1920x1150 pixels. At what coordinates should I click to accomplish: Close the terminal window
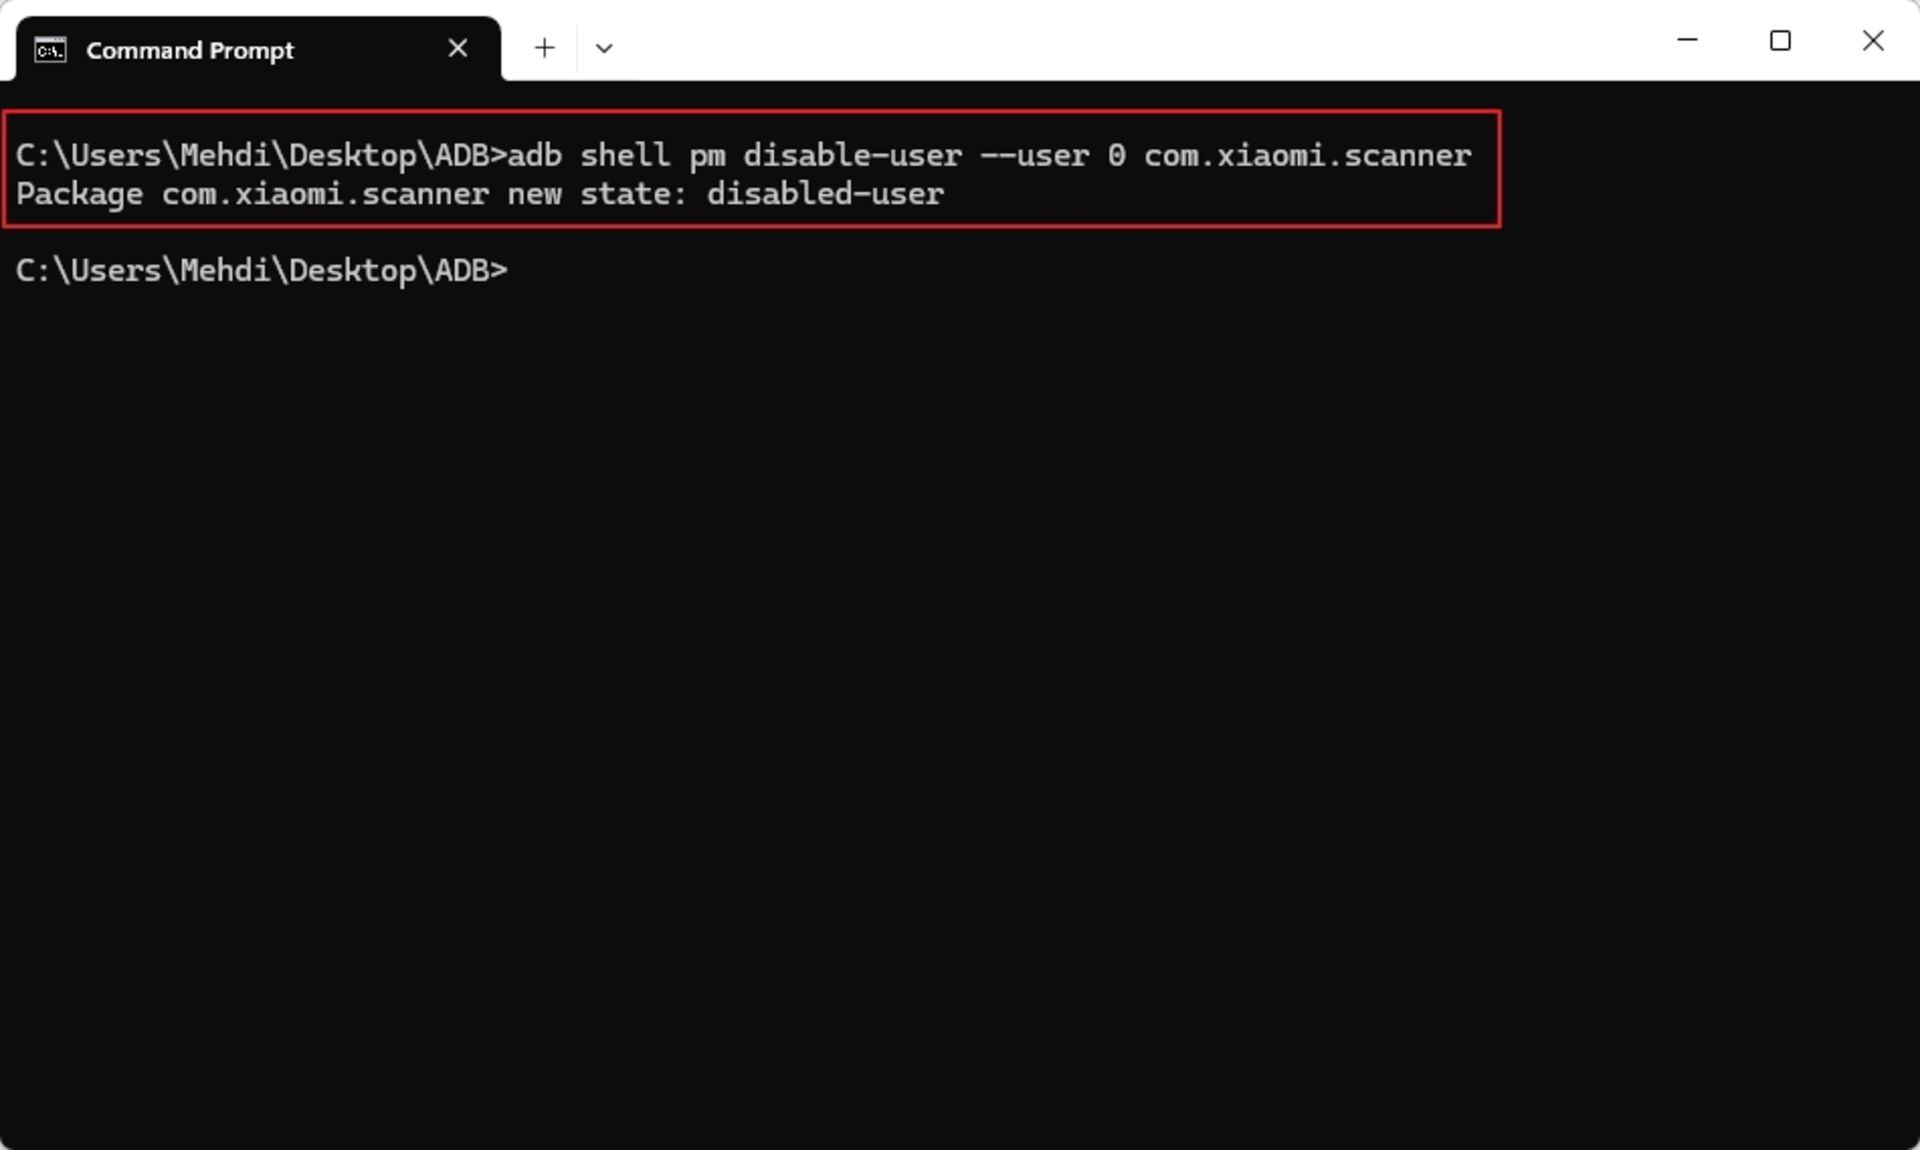coord(1873,40)
